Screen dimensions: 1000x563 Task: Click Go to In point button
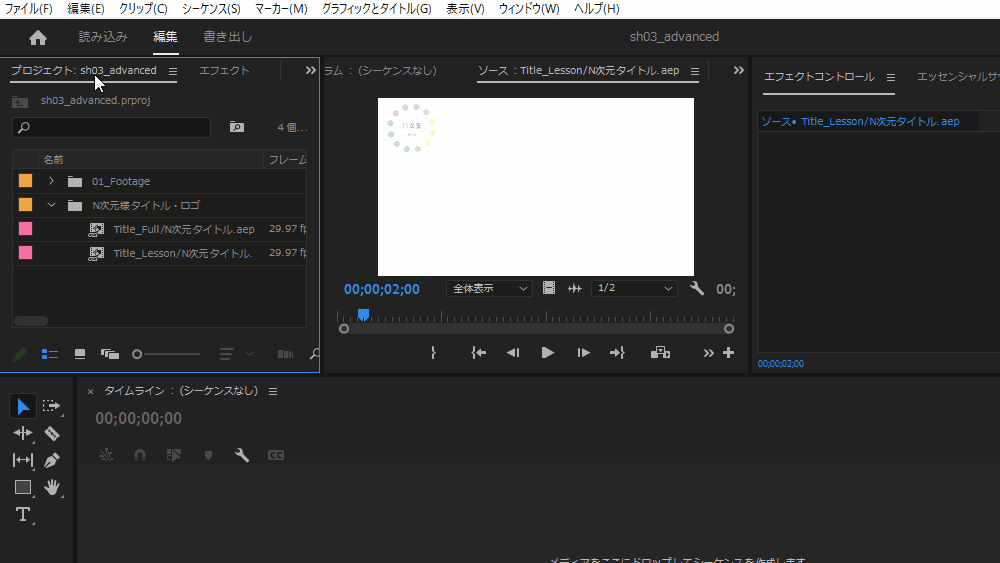coord(478,353)
